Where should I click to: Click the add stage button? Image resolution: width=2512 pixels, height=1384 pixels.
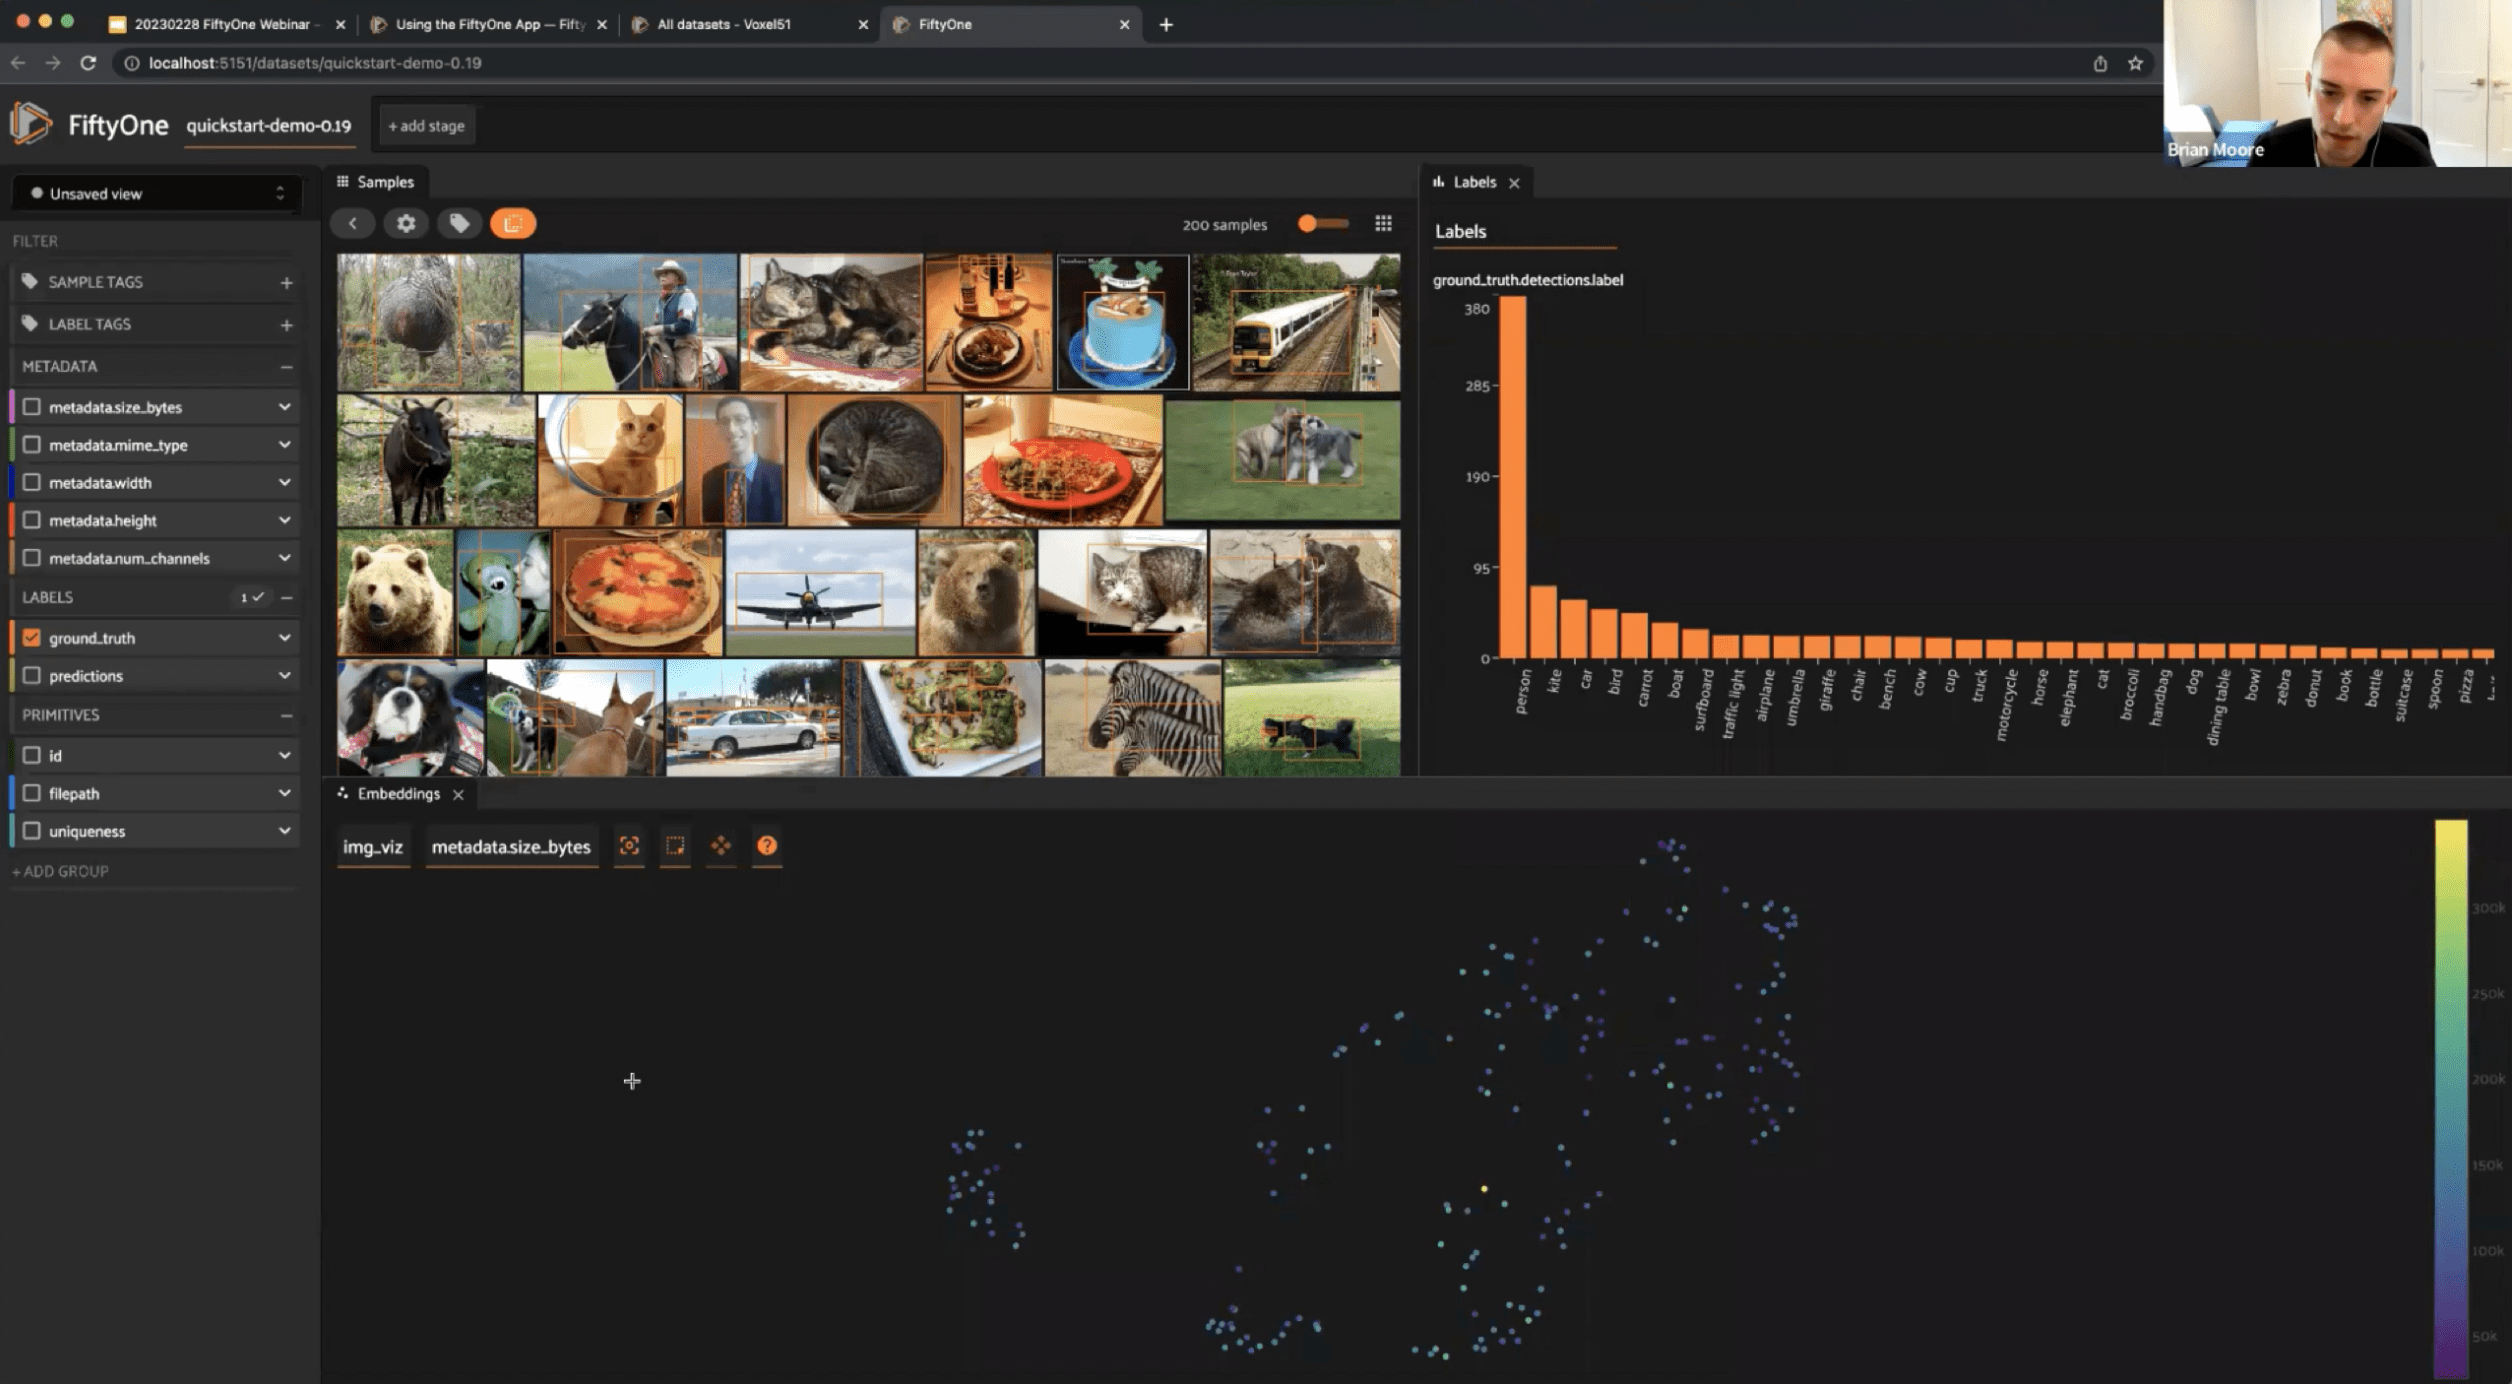tap(426, 126)
